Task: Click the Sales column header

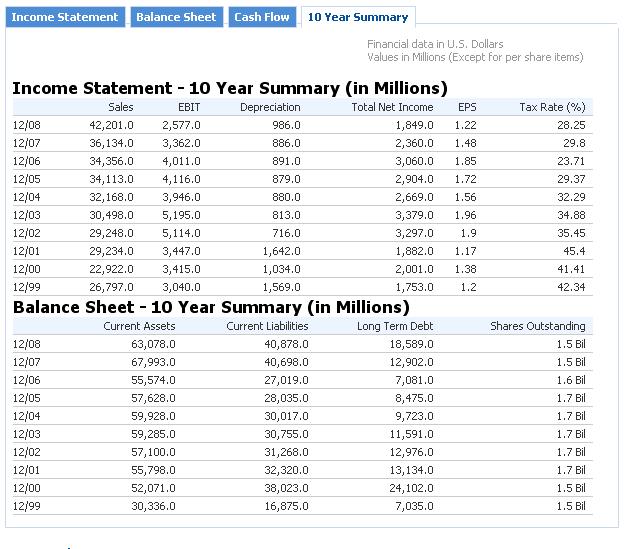Action: pyautogui.click(x=121, y=107)
